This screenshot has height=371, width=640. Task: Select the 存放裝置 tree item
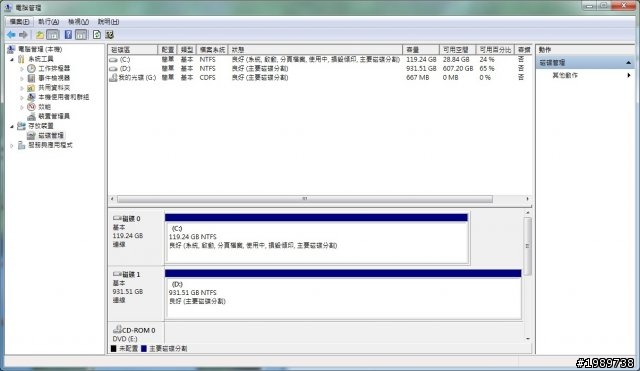pyautogui.click(x=40, y=126)
